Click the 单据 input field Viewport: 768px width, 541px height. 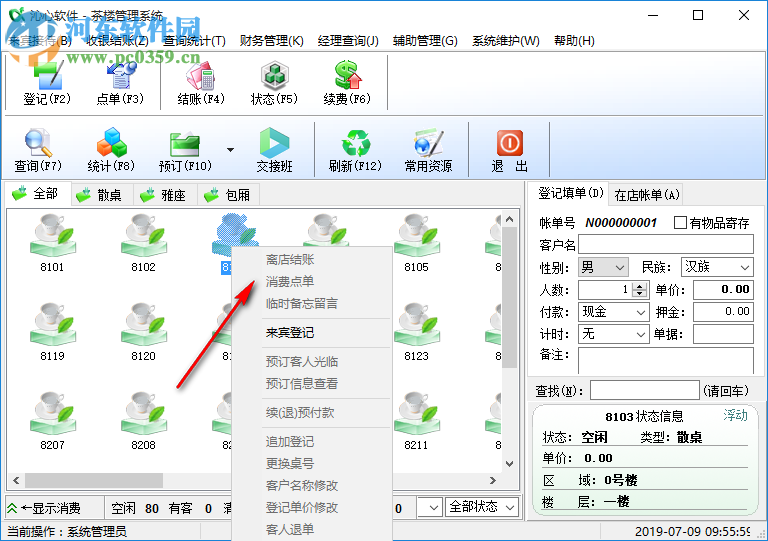click(723, 334)
